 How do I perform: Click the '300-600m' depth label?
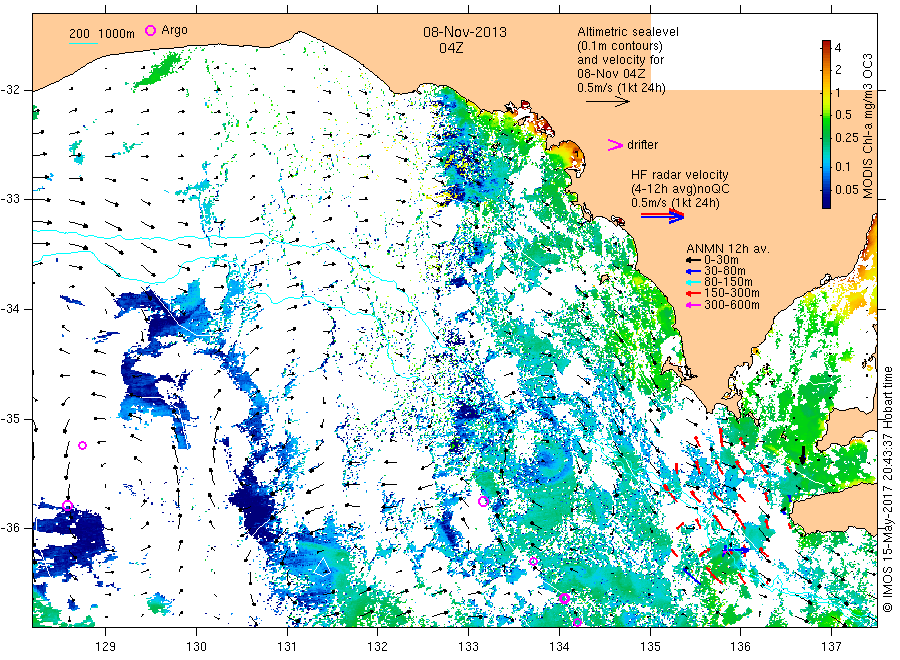pyautogui.click(x=732, y=305)
